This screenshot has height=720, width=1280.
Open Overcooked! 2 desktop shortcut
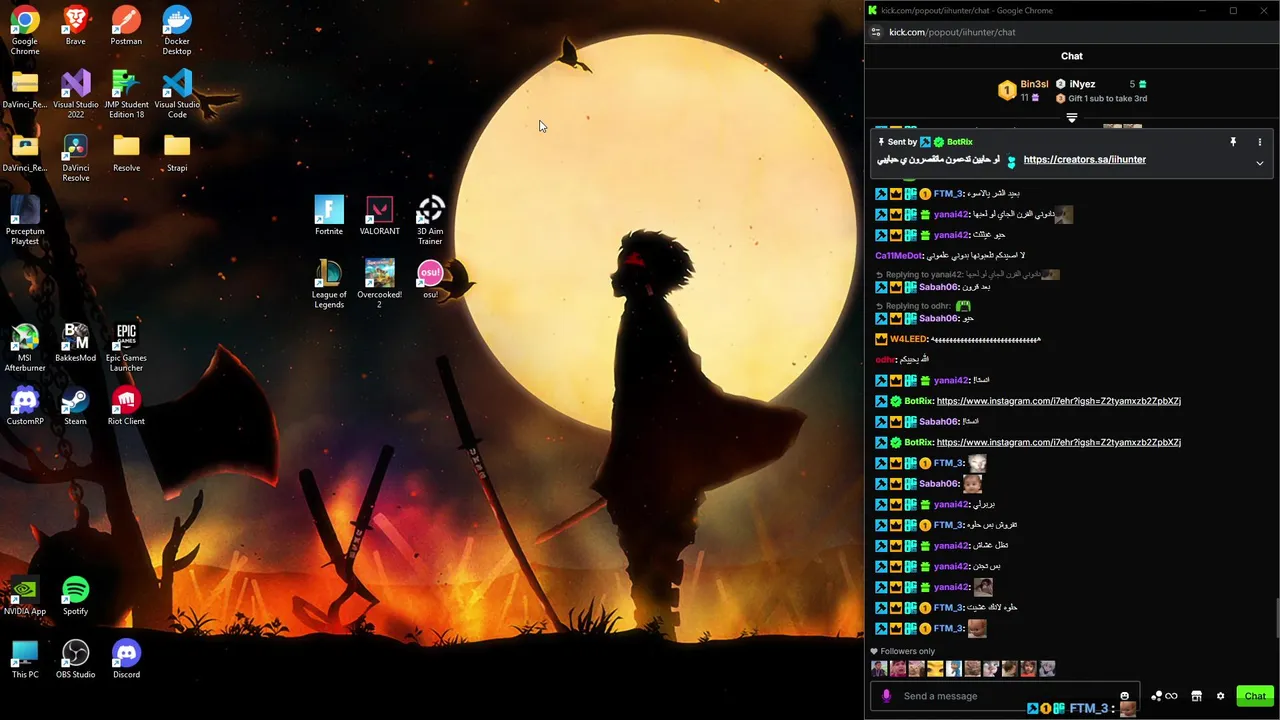point(379,284)
